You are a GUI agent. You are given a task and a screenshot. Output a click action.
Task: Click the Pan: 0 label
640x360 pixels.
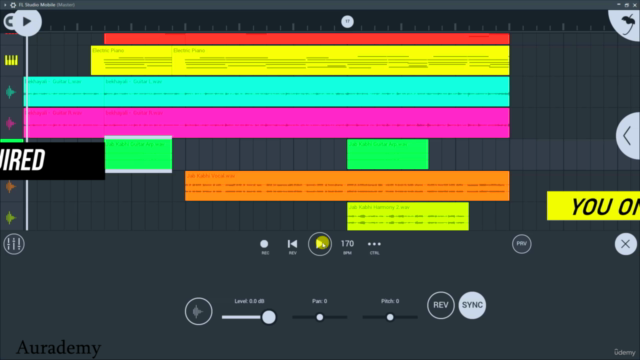[320, 301]
